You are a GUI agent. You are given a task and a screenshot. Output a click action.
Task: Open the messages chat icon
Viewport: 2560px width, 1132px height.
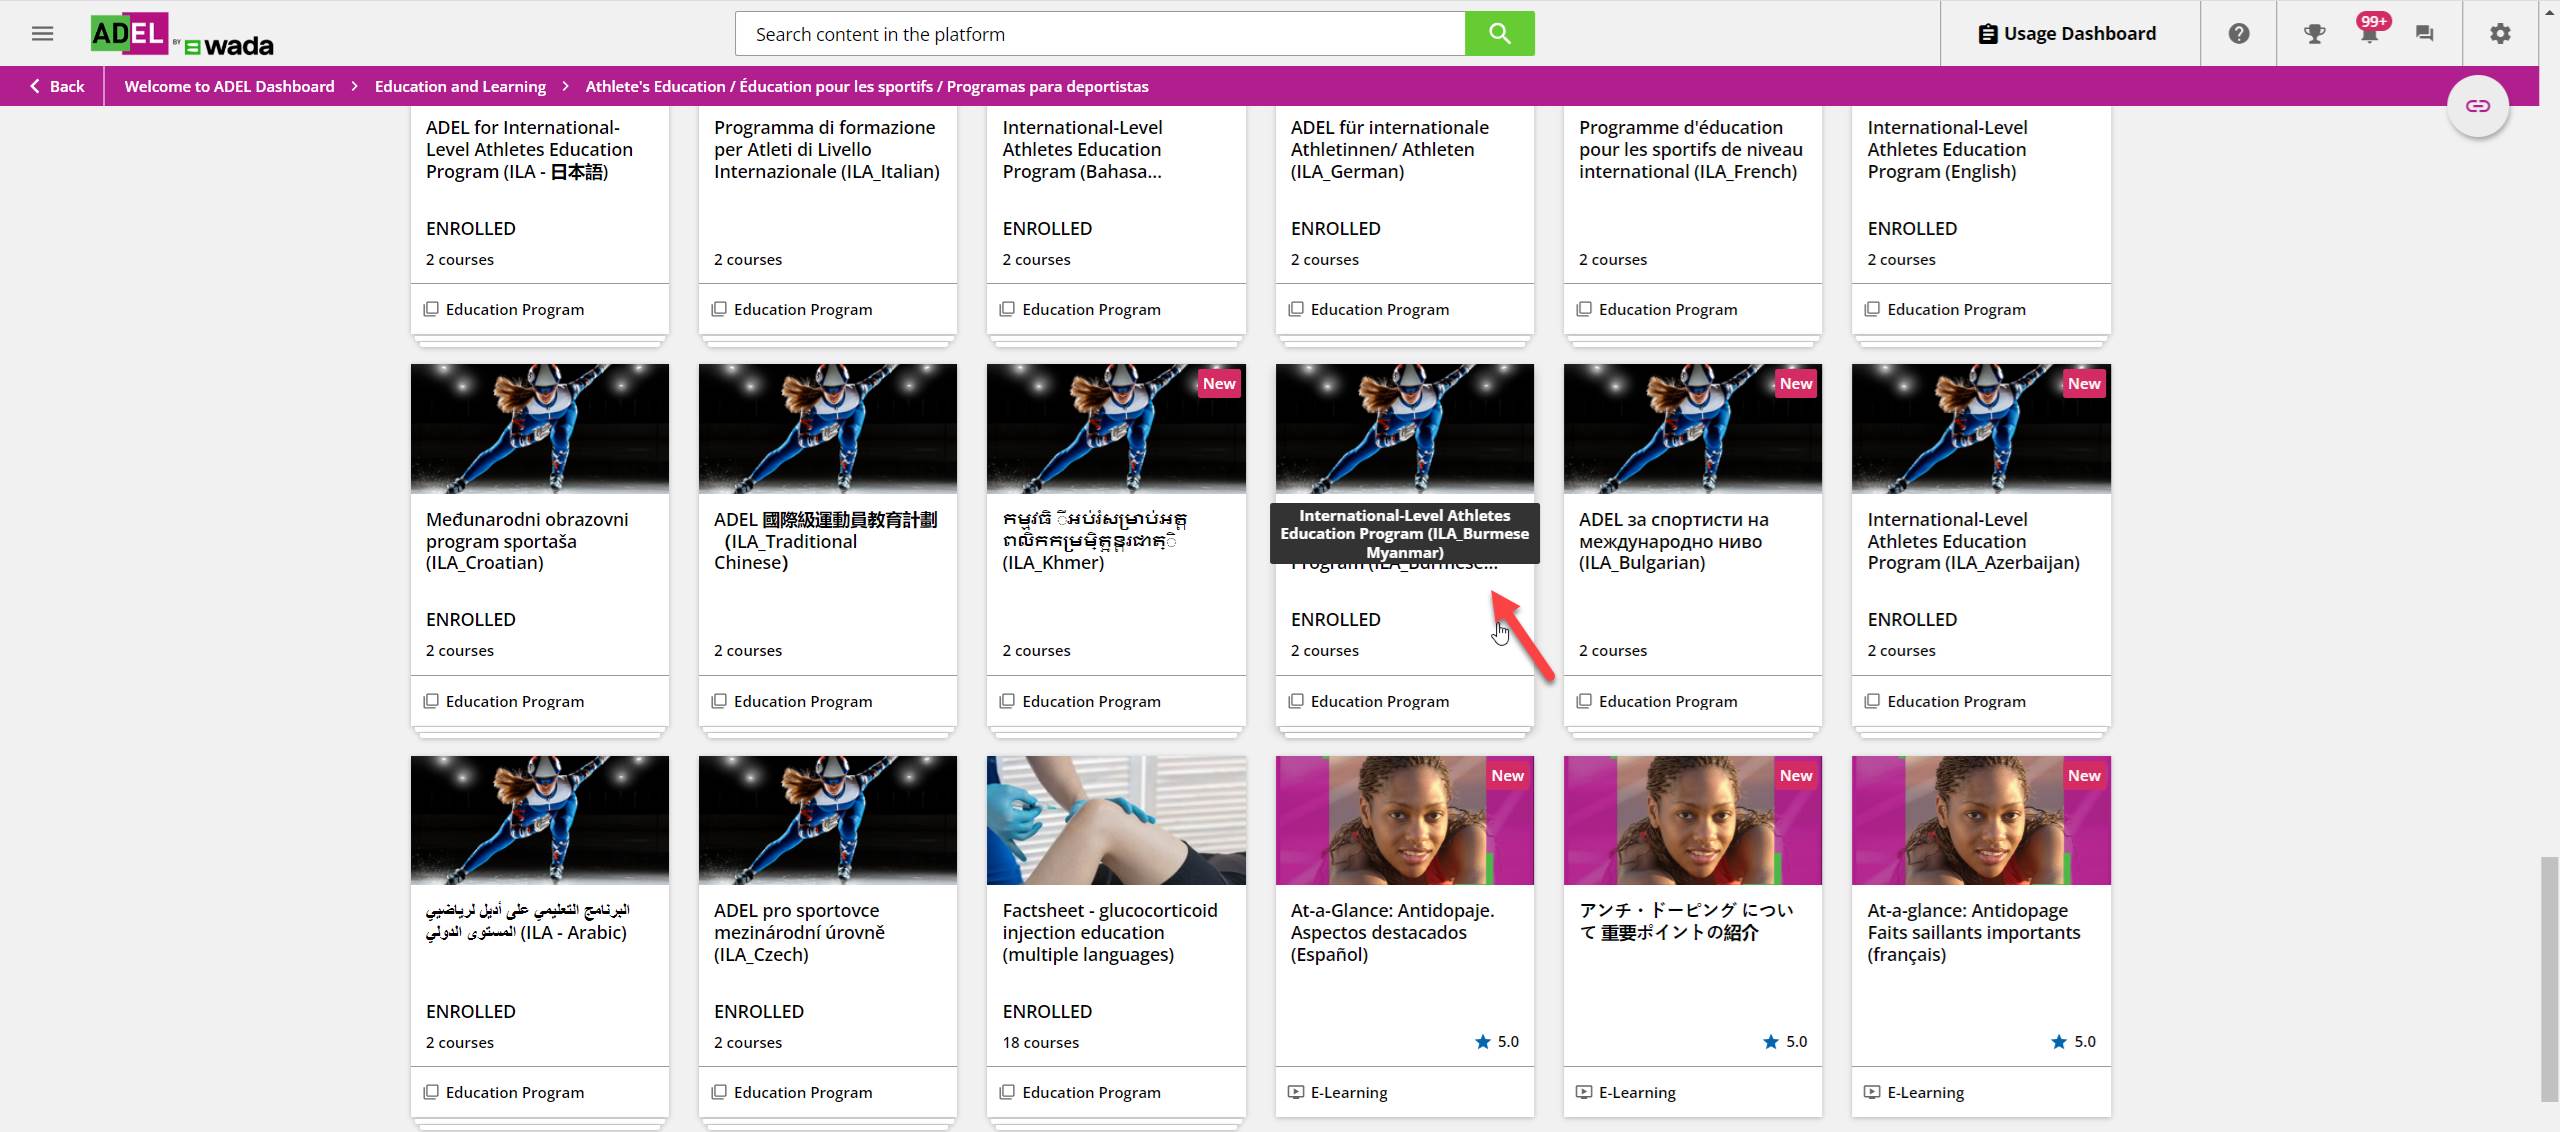(x=2424, y=34)
